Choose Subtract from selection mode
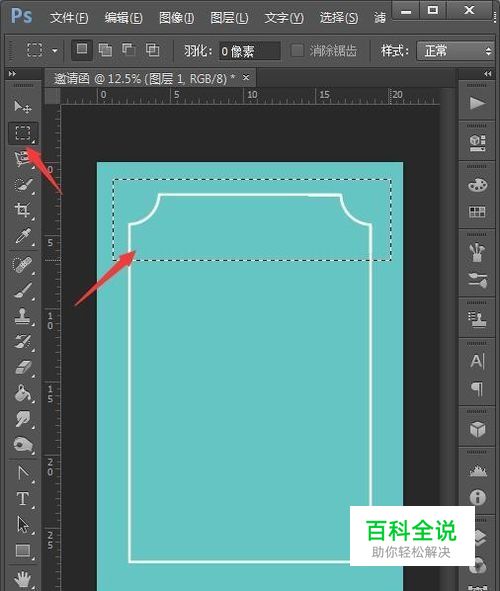500x591 pixels. (x=128, y=50)
